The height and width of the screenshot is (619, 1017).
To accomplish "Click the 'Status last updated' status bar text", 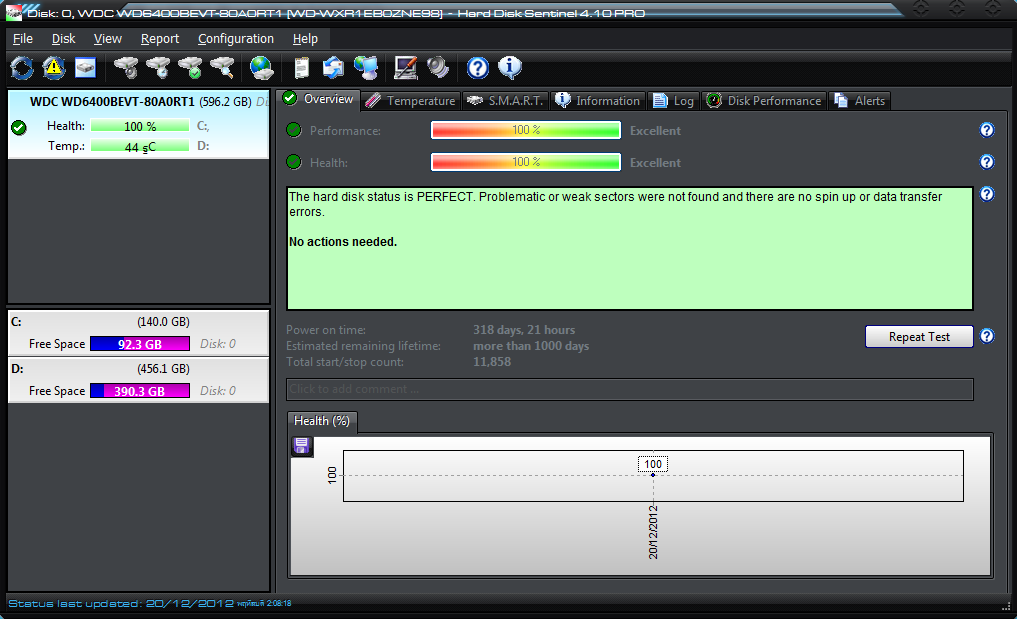I will coord(150,603).
